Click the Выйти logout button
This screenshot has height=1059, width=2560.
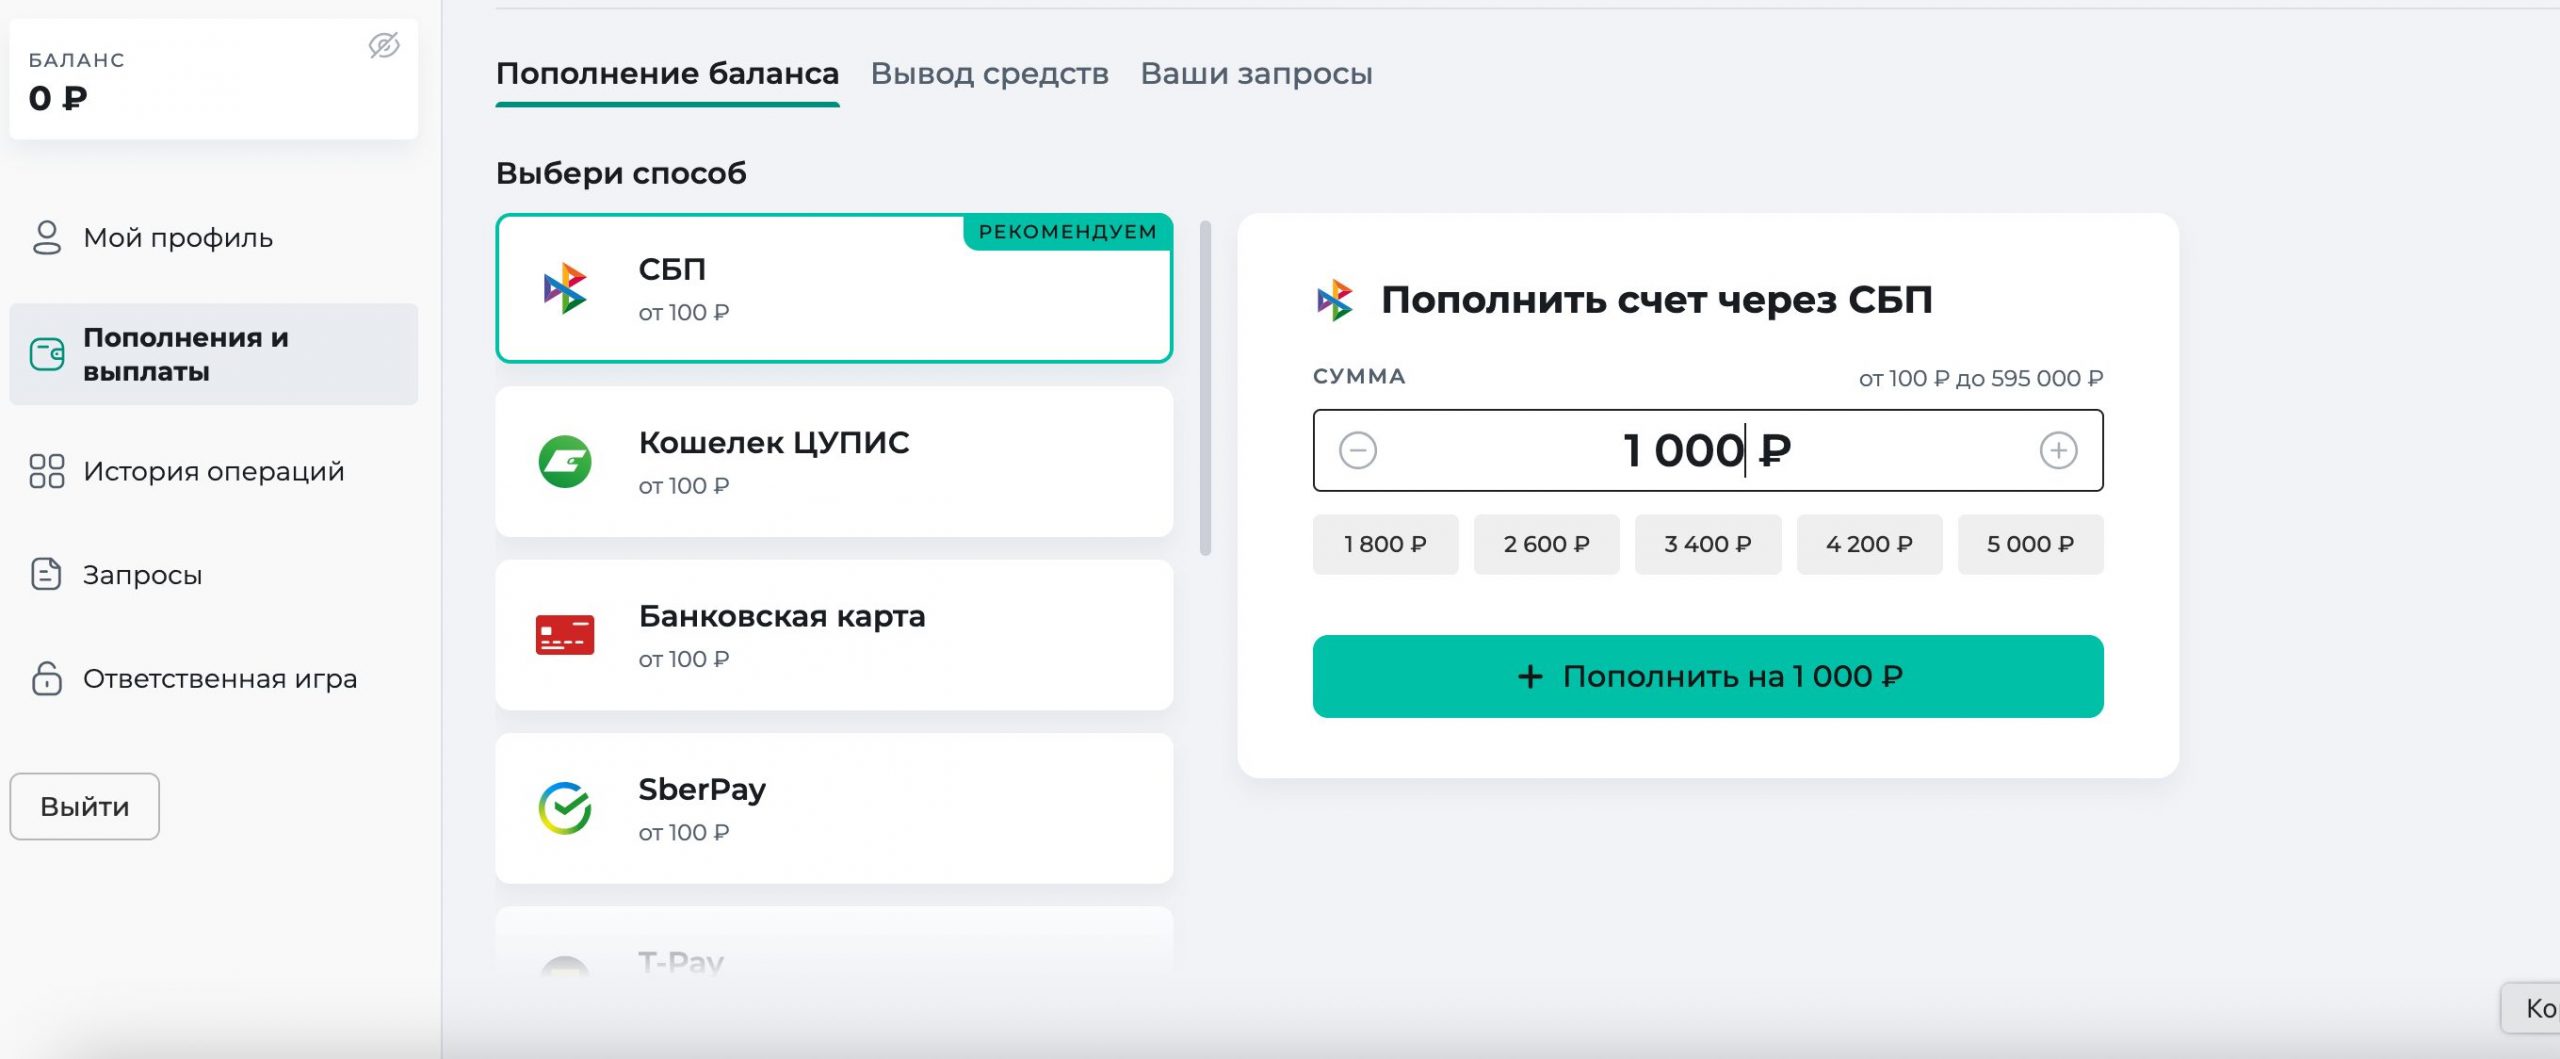(x=83, y=806)
